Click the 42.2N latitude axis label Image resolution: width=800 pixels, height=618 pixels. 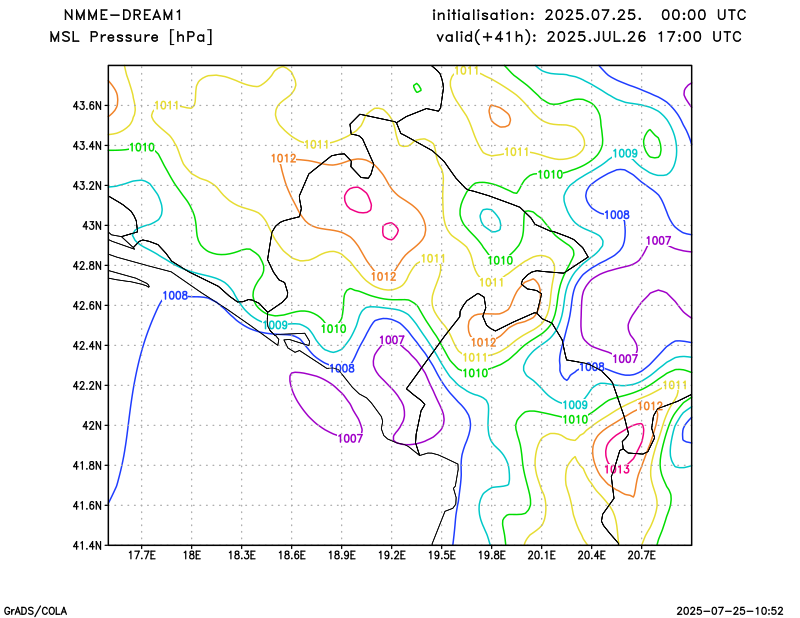(x=87, y=385)
